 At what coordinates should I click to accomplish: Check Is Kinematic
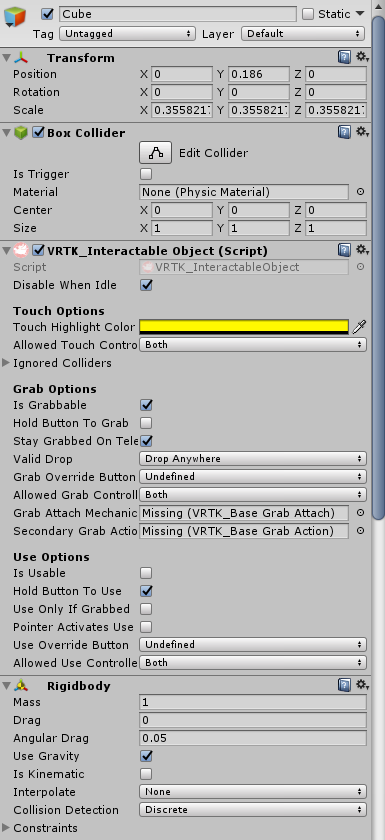146,774
